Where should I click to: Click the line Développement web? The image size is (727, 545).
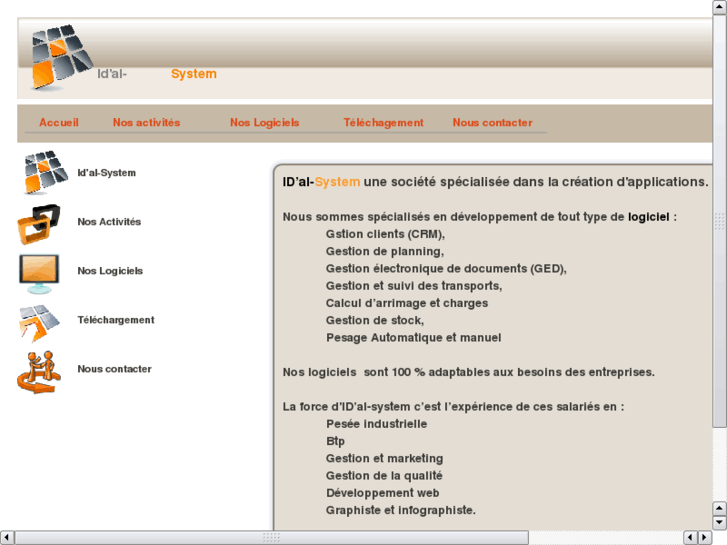coord(383,493)
